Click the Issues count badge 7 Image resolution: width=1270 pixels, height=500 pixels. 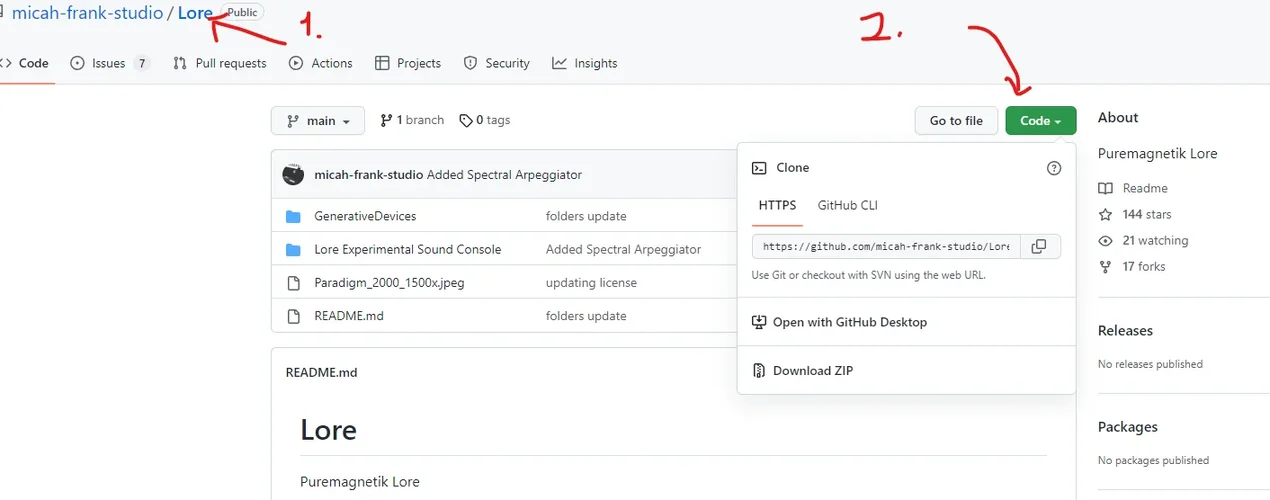coord(141,63)
